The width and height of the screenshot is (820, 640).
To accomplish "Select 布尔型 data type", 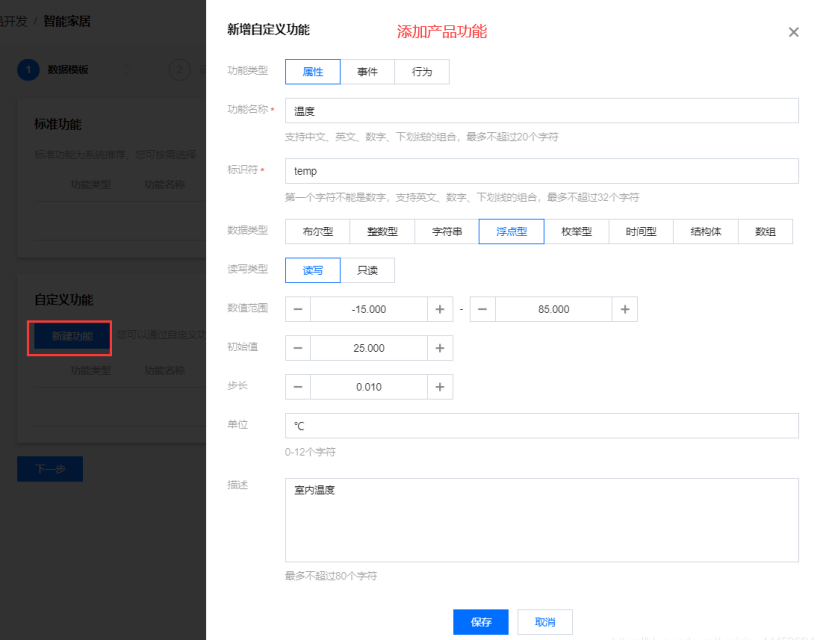I will coord(317,232).
